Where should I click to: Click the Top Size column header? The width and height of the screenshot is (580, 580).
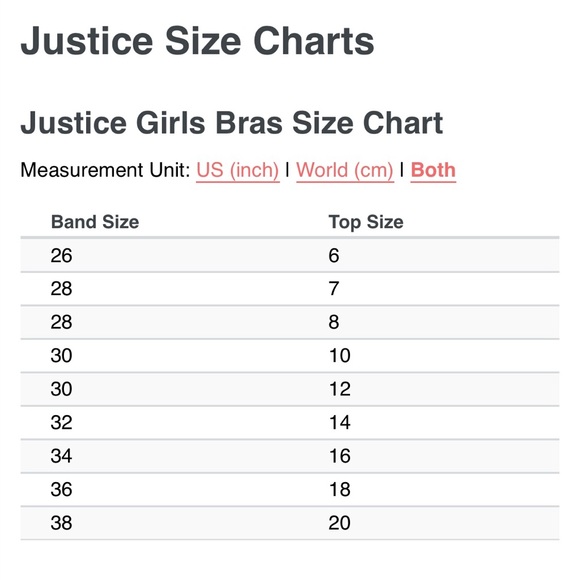pos(366,222)
